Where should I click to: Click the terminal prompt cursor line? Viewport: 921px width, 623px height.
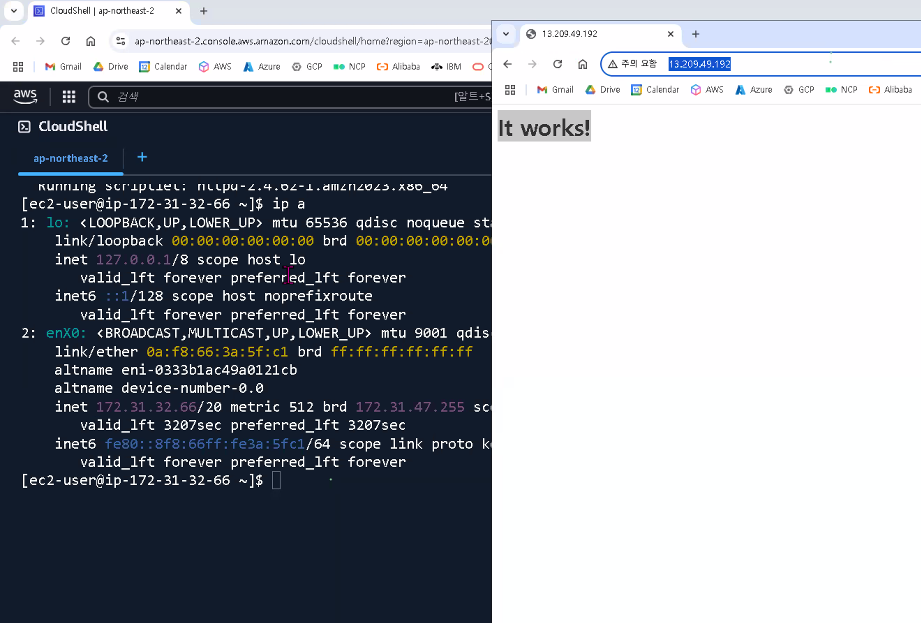152,480
